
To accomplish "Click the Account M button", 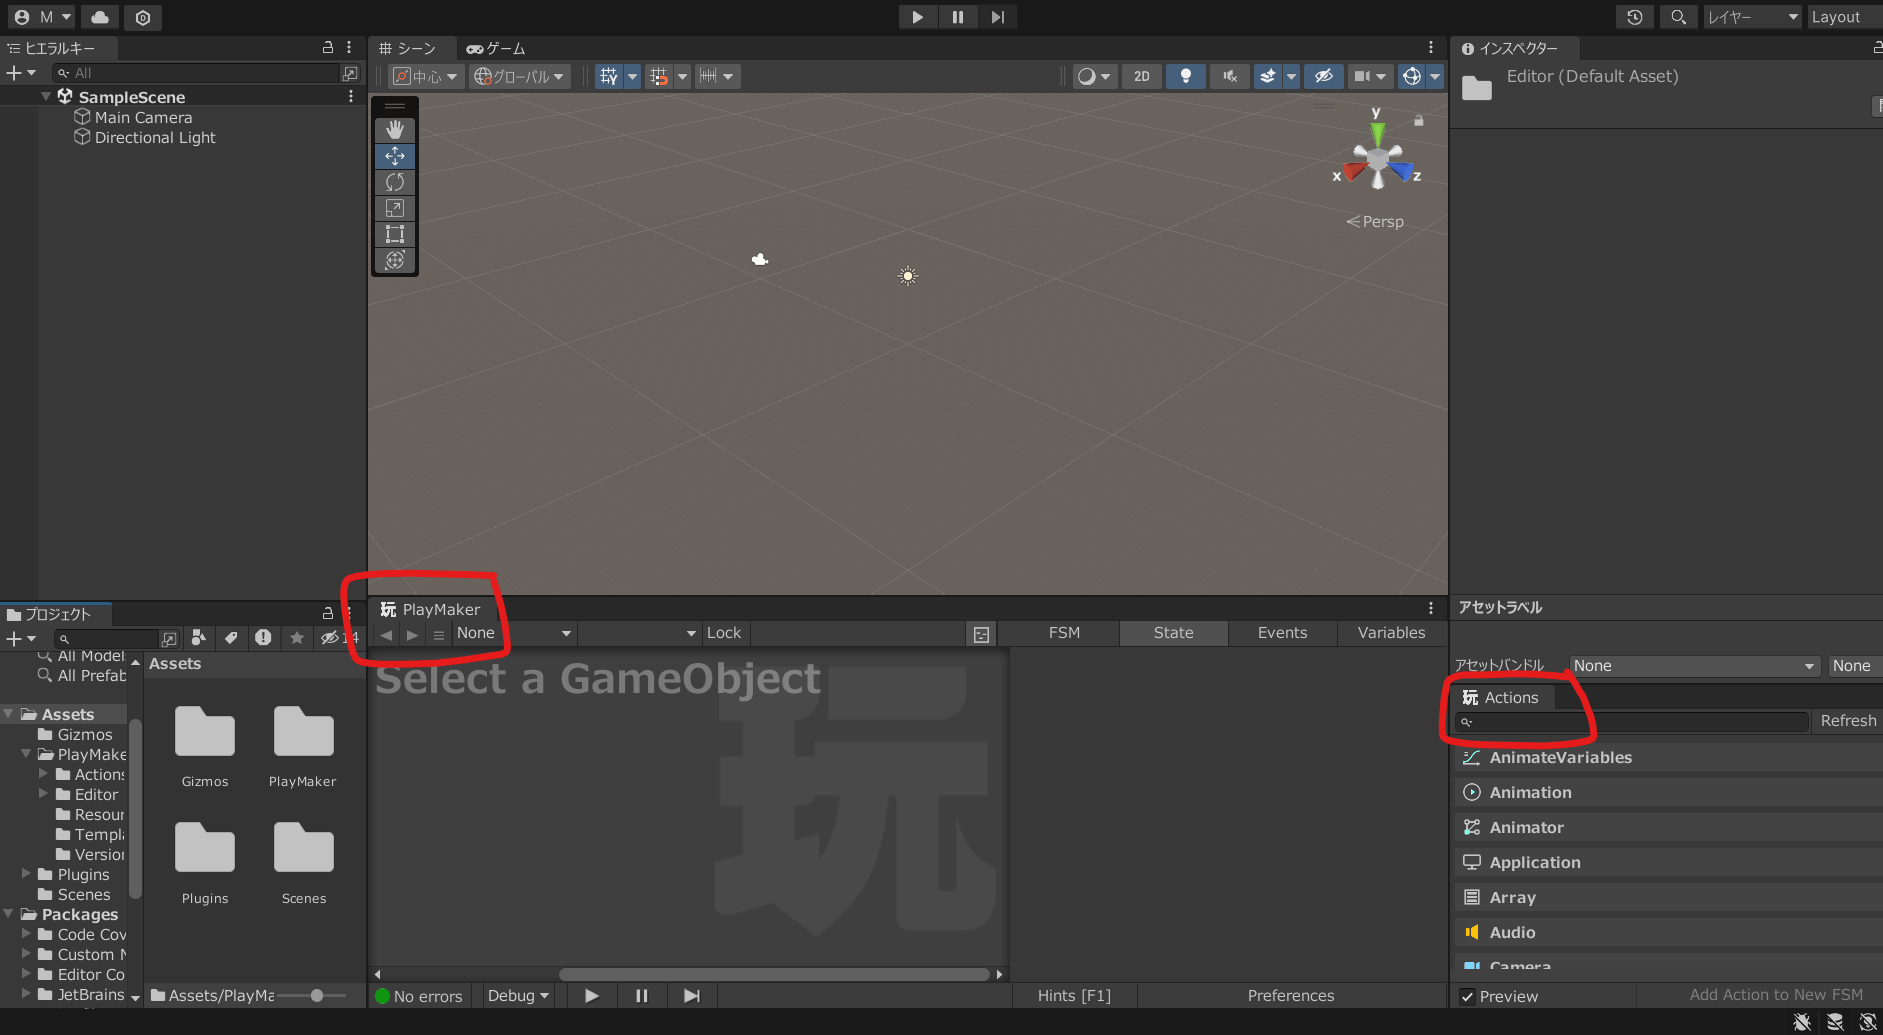I will [43, 17].
